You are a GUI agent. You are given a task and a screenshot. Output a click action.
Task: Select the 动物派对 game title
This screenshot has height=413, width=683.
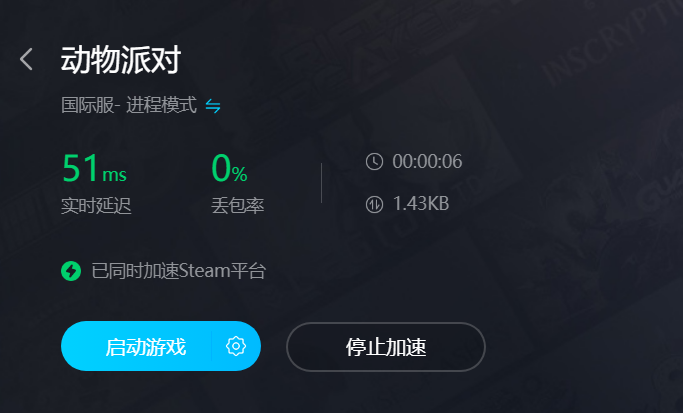coord(121,60)
